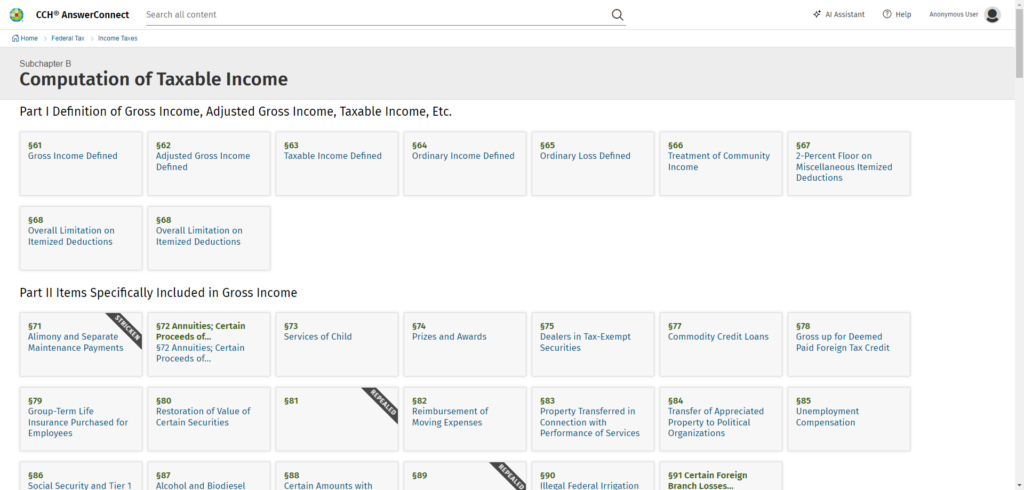Open §85 Unemployment Compensation tile
This screenshot has height=490, width=1024.
click(x=849, y=418)
